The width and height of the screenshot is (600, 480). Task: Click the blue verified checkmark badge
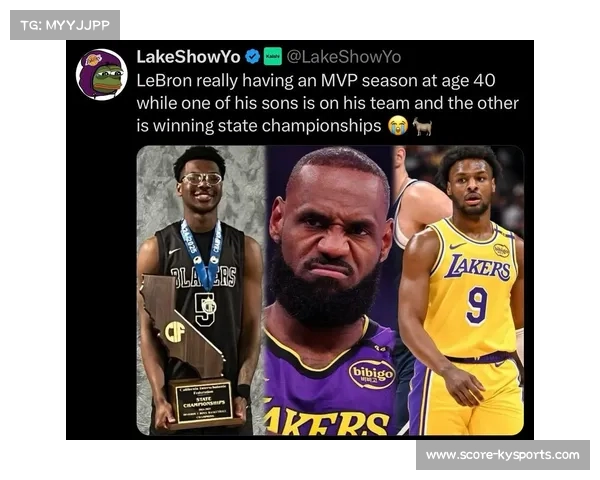tap(253, 57)
